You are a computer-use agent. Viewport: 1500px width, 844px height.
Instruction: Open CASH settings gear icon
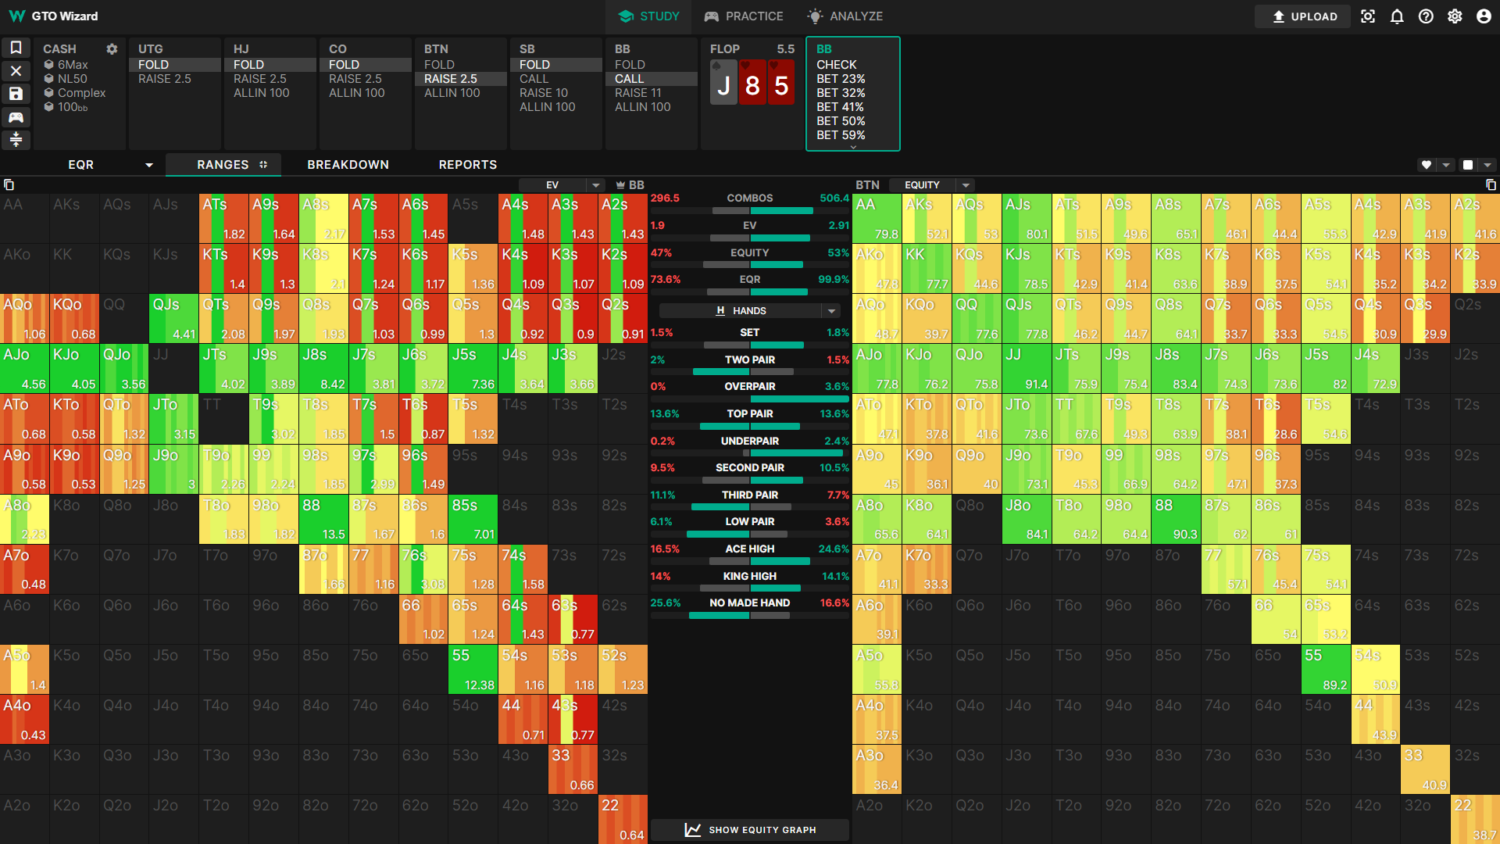pos(112,49)
